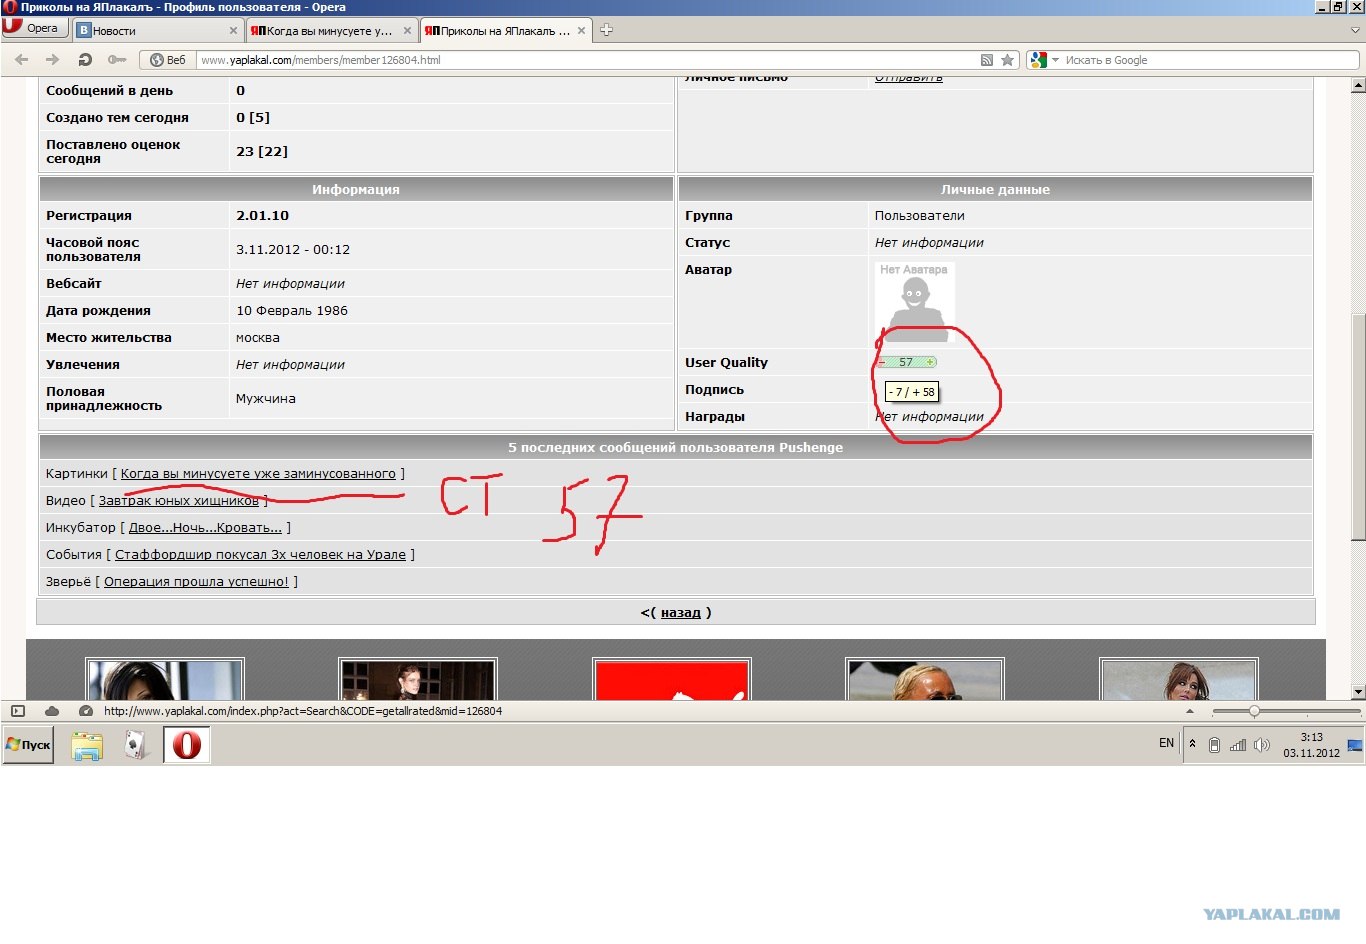Open the Opera main menu button

click(x=33, y=28)
